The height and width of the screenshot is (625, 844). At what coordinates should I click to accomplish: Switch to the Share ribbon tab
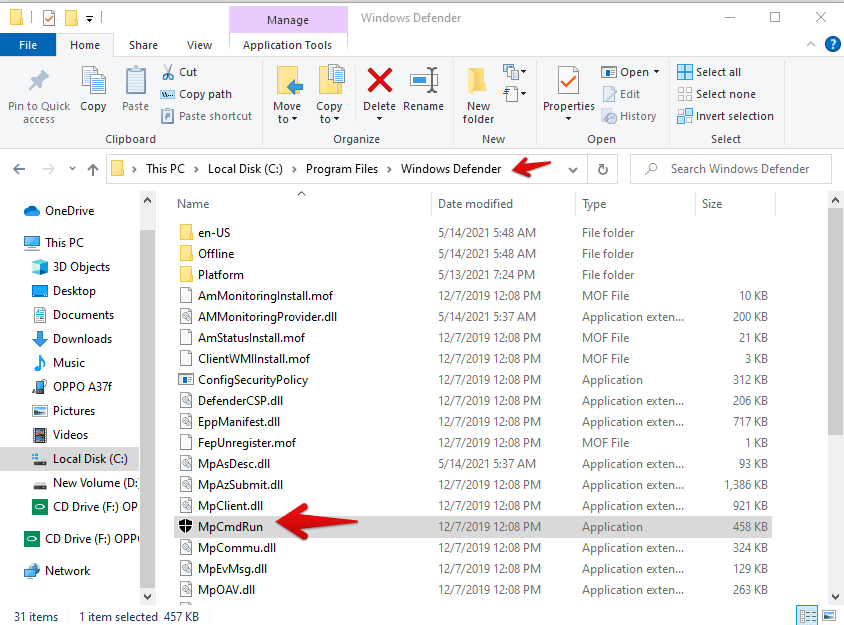coord(143,45)
